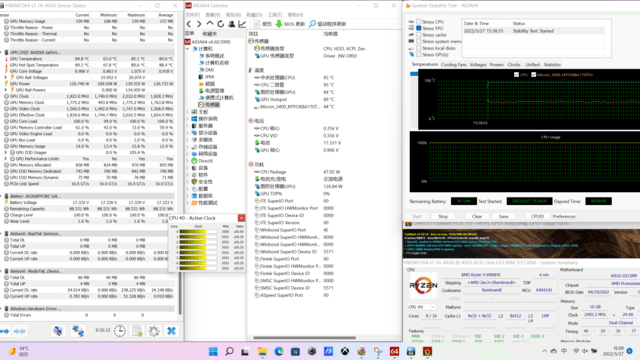Open stability test Preferences
640x360 pixels.
click(564, 216)
